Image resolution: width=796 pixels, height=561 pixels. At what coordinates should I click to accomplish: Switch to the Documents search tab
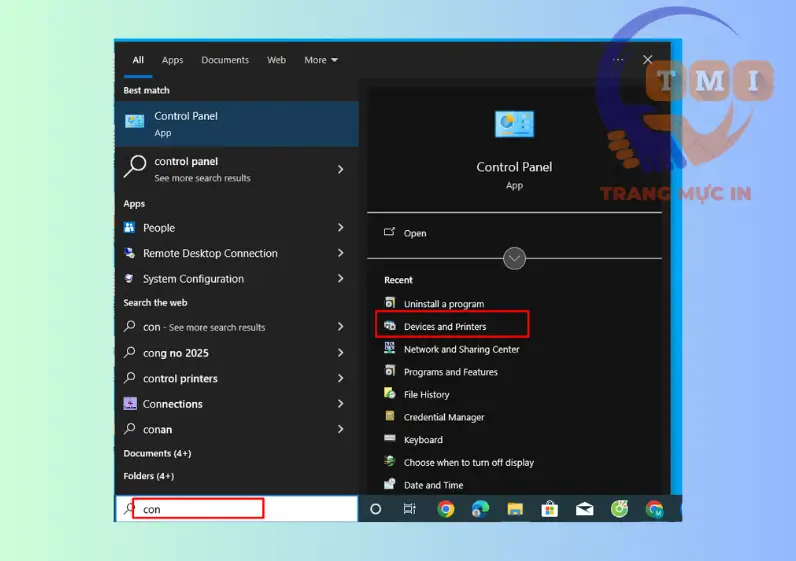click(225, 60)
